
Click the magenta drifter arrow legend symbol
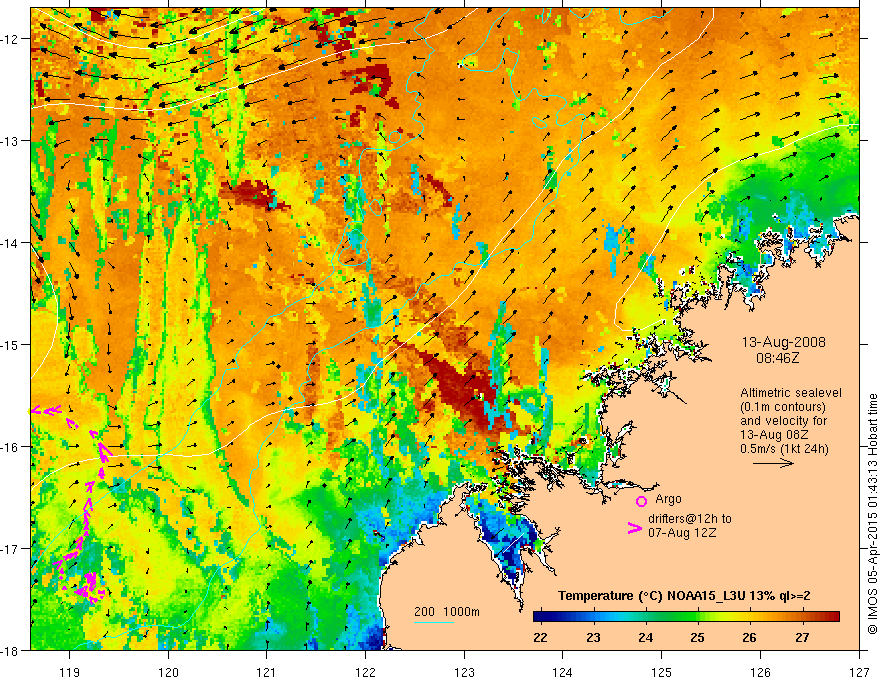click(x=635, y=528)
